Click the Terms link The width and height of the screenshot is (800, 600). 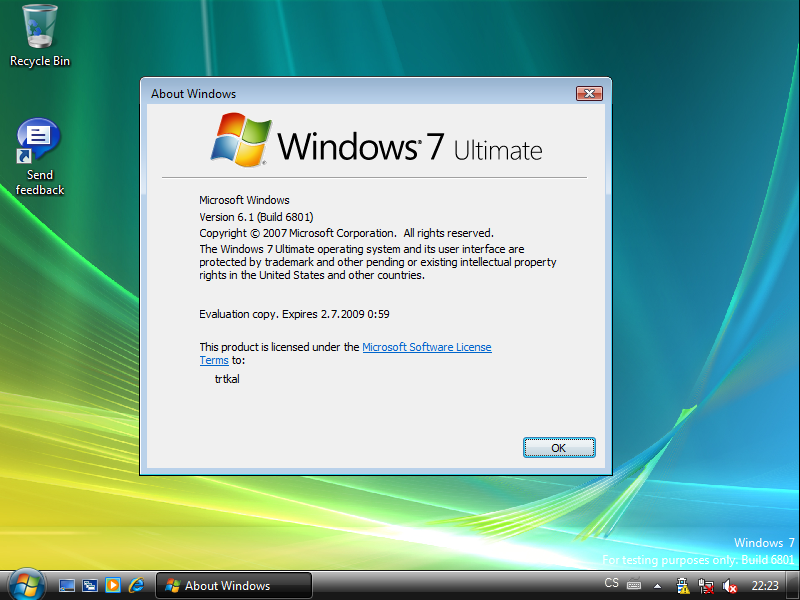tap(214, 360)
